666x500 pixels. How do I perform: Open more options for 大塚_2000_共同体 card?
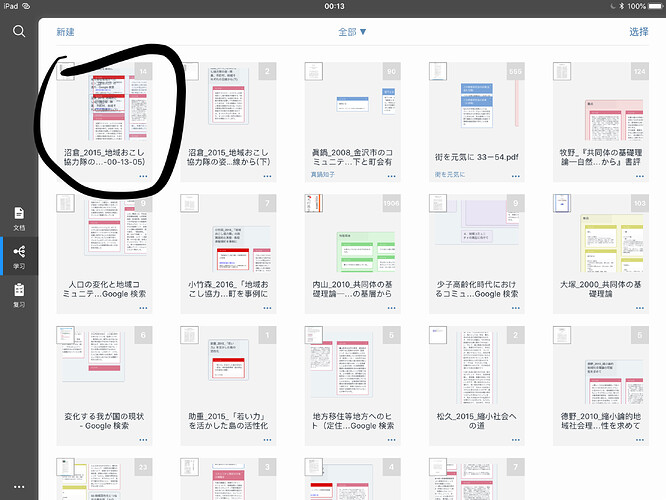coord(640,308)
